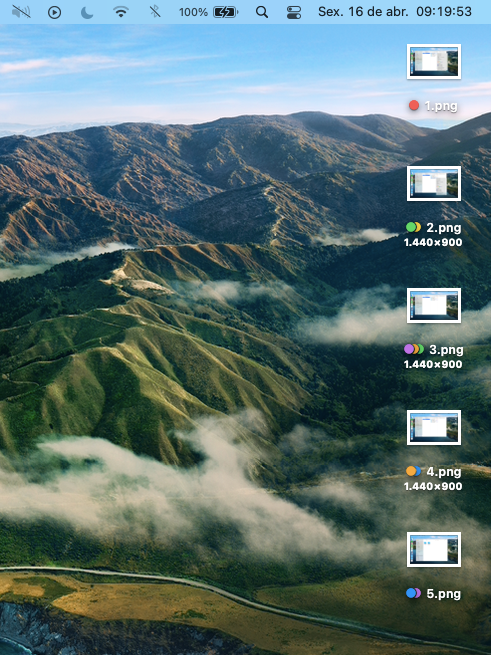
Task: Click the 3.png file name label
Action: tap(446, 350)
